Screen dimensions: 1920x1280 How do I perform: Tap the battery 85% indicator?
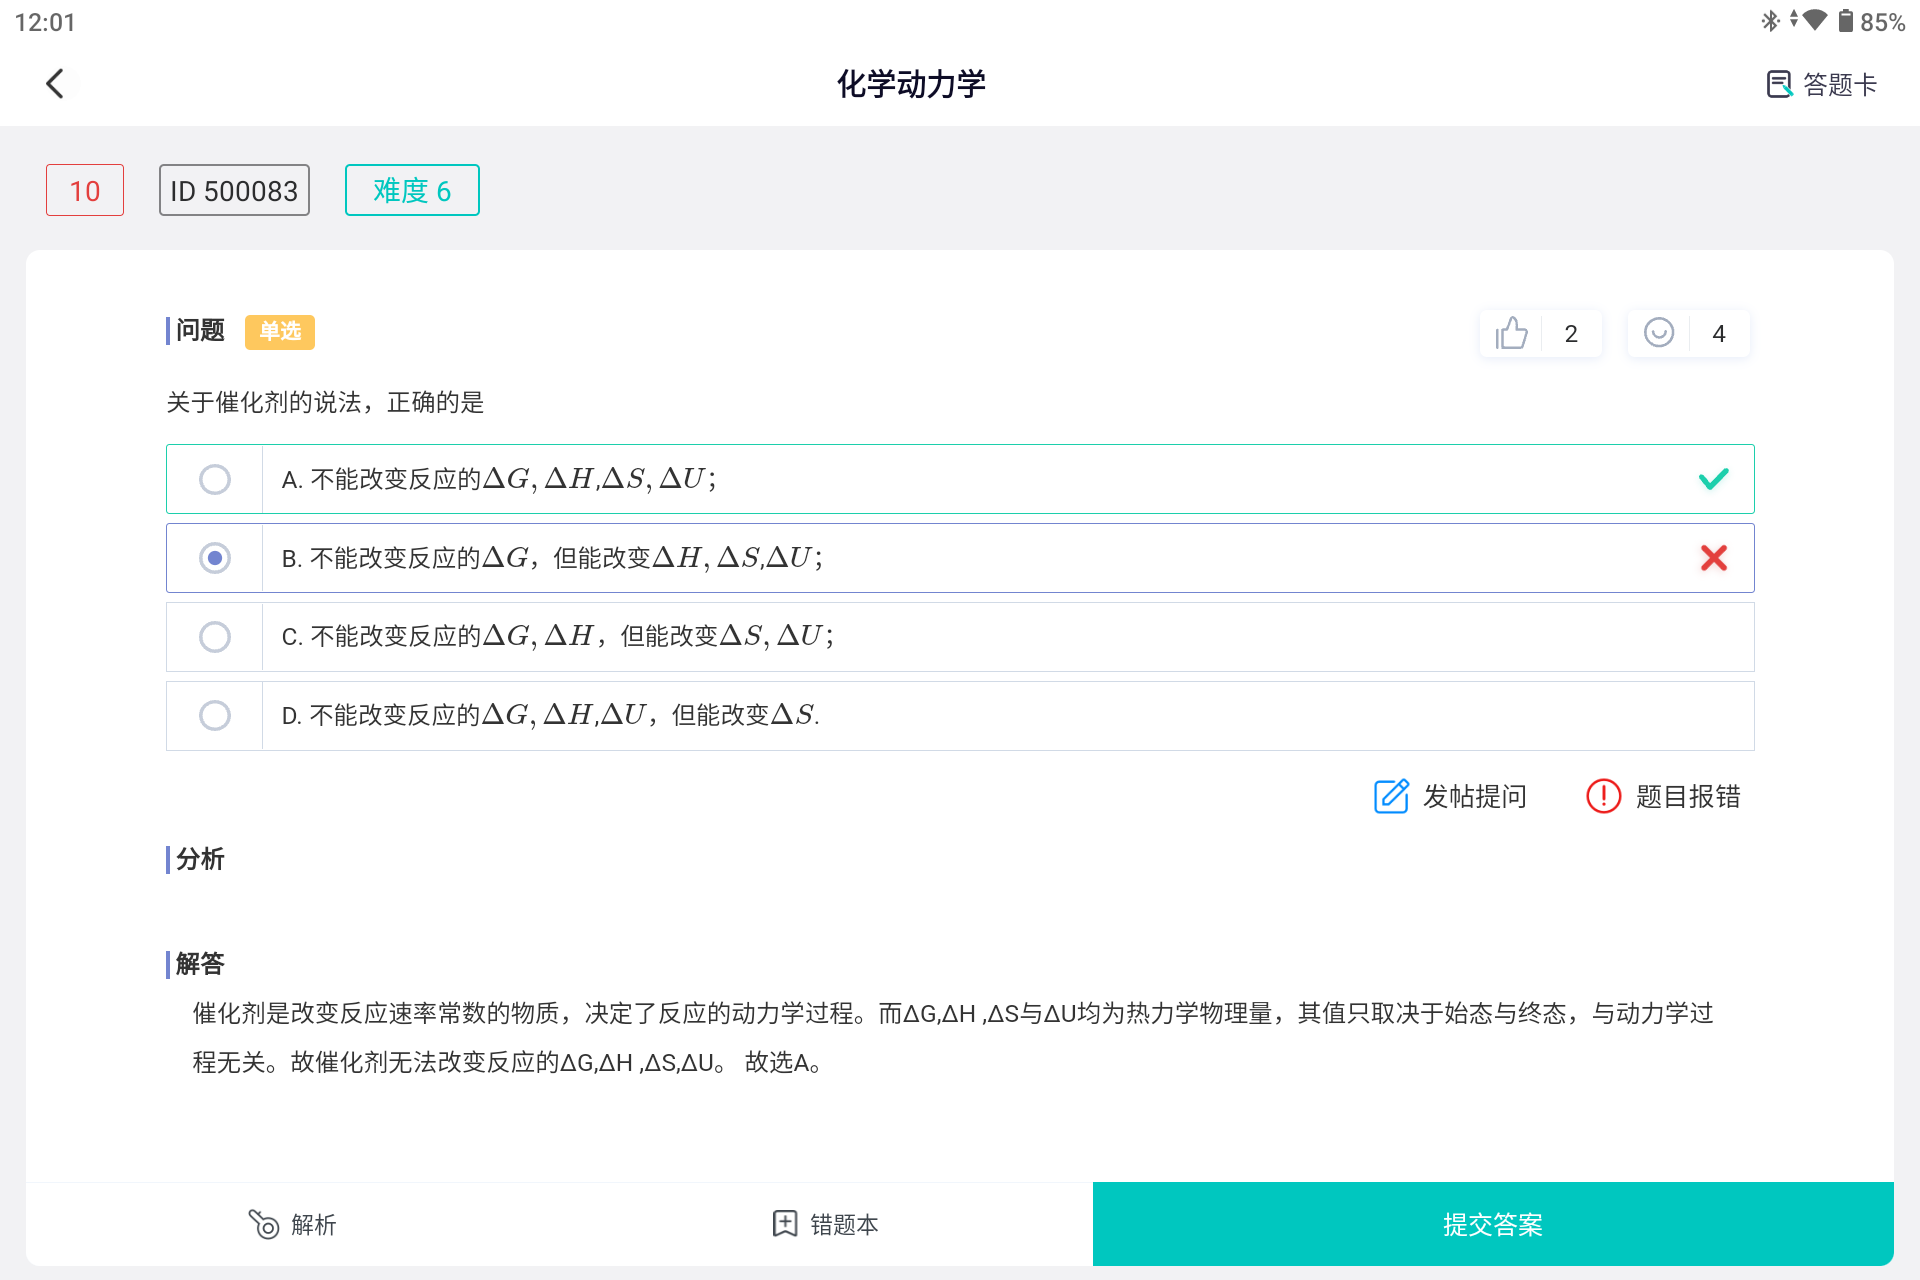1871,22
